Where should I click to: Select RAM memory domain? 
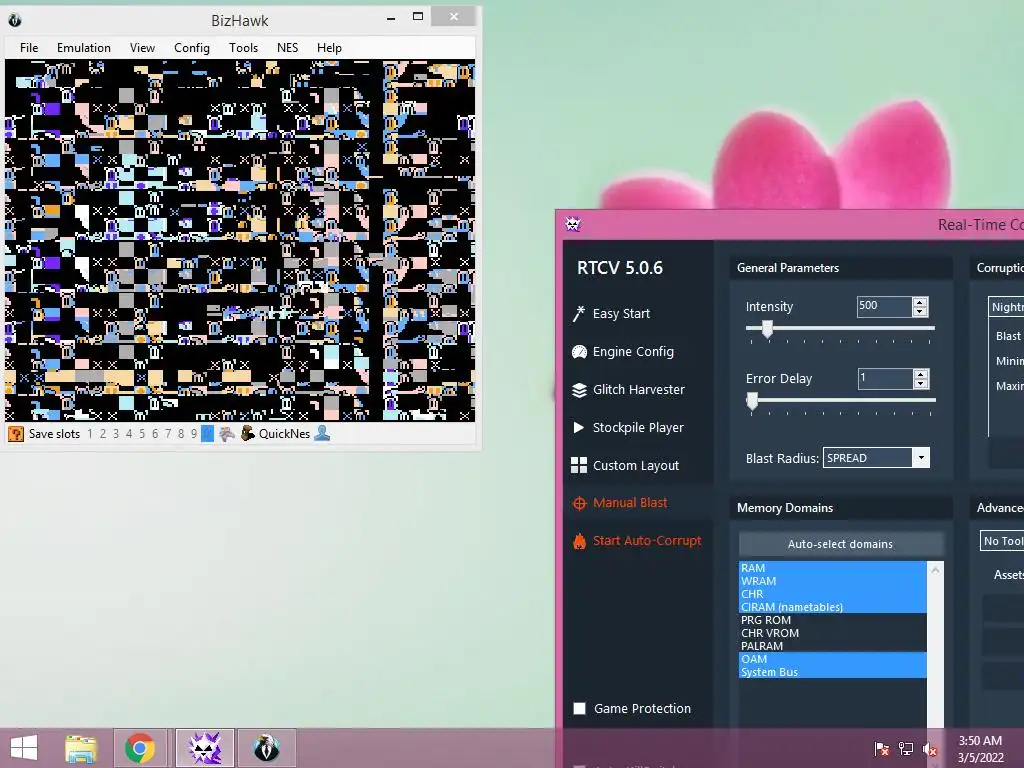833,568
